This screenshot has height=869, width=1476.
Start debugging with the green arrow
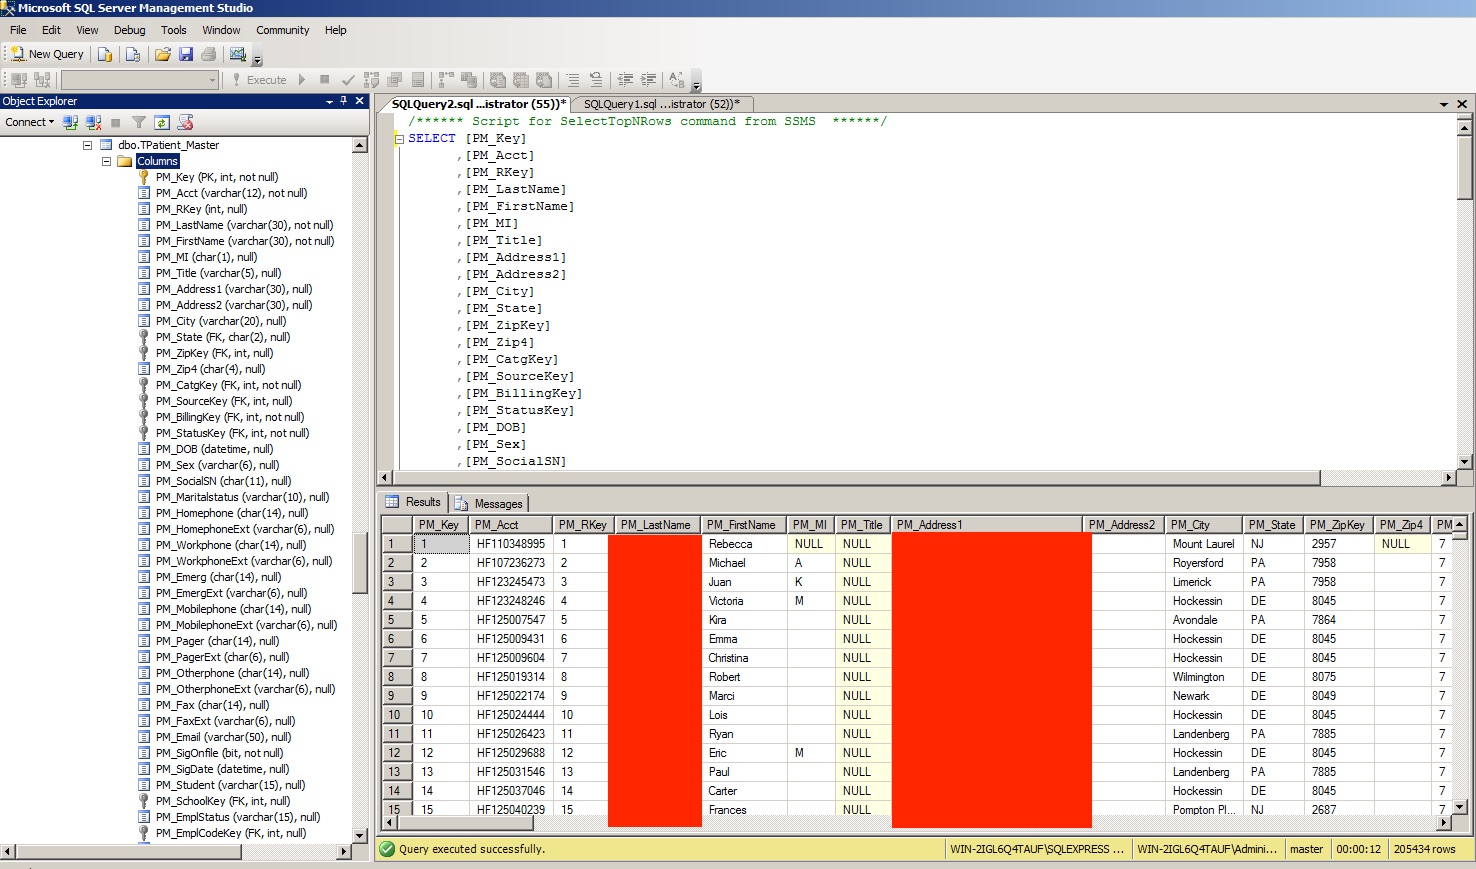[x=301, y=79]
